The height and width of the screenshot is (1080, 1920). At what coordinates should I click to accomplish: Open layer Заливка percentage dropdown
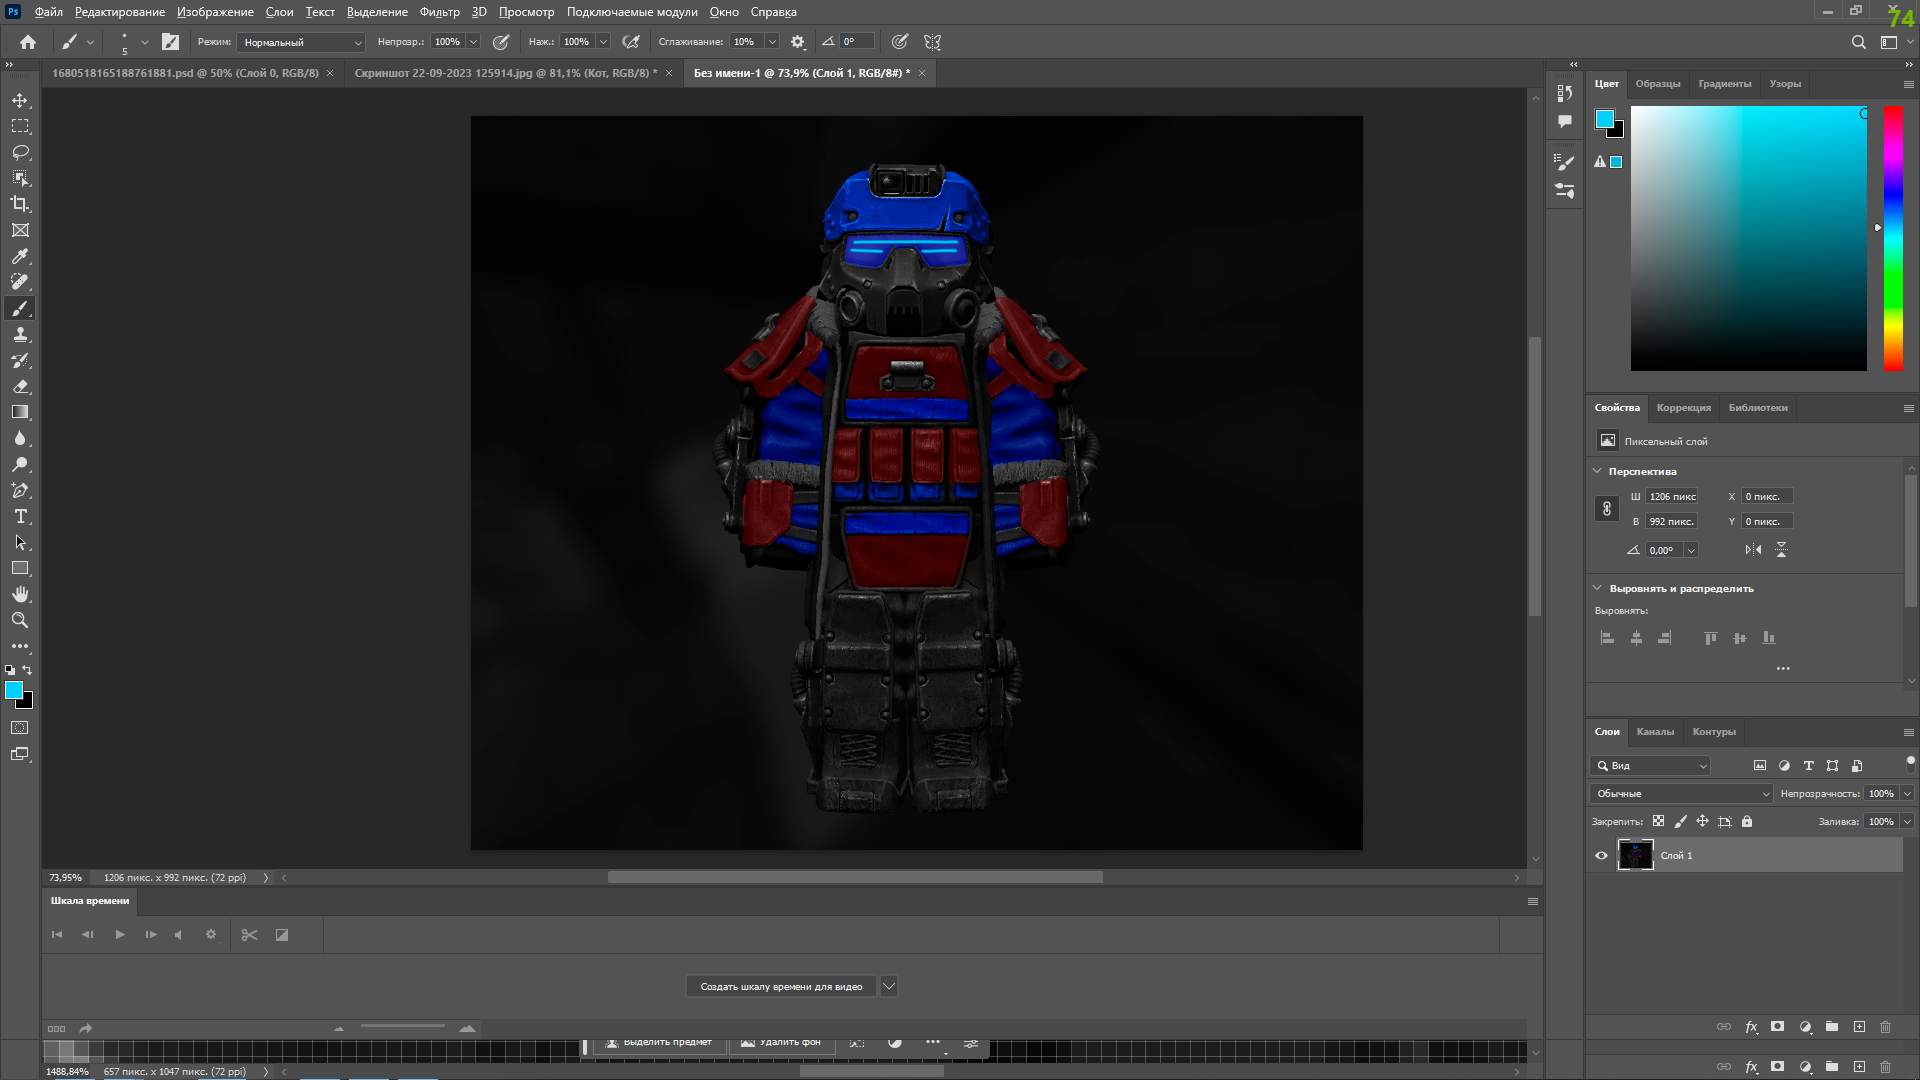point(1907,822)
